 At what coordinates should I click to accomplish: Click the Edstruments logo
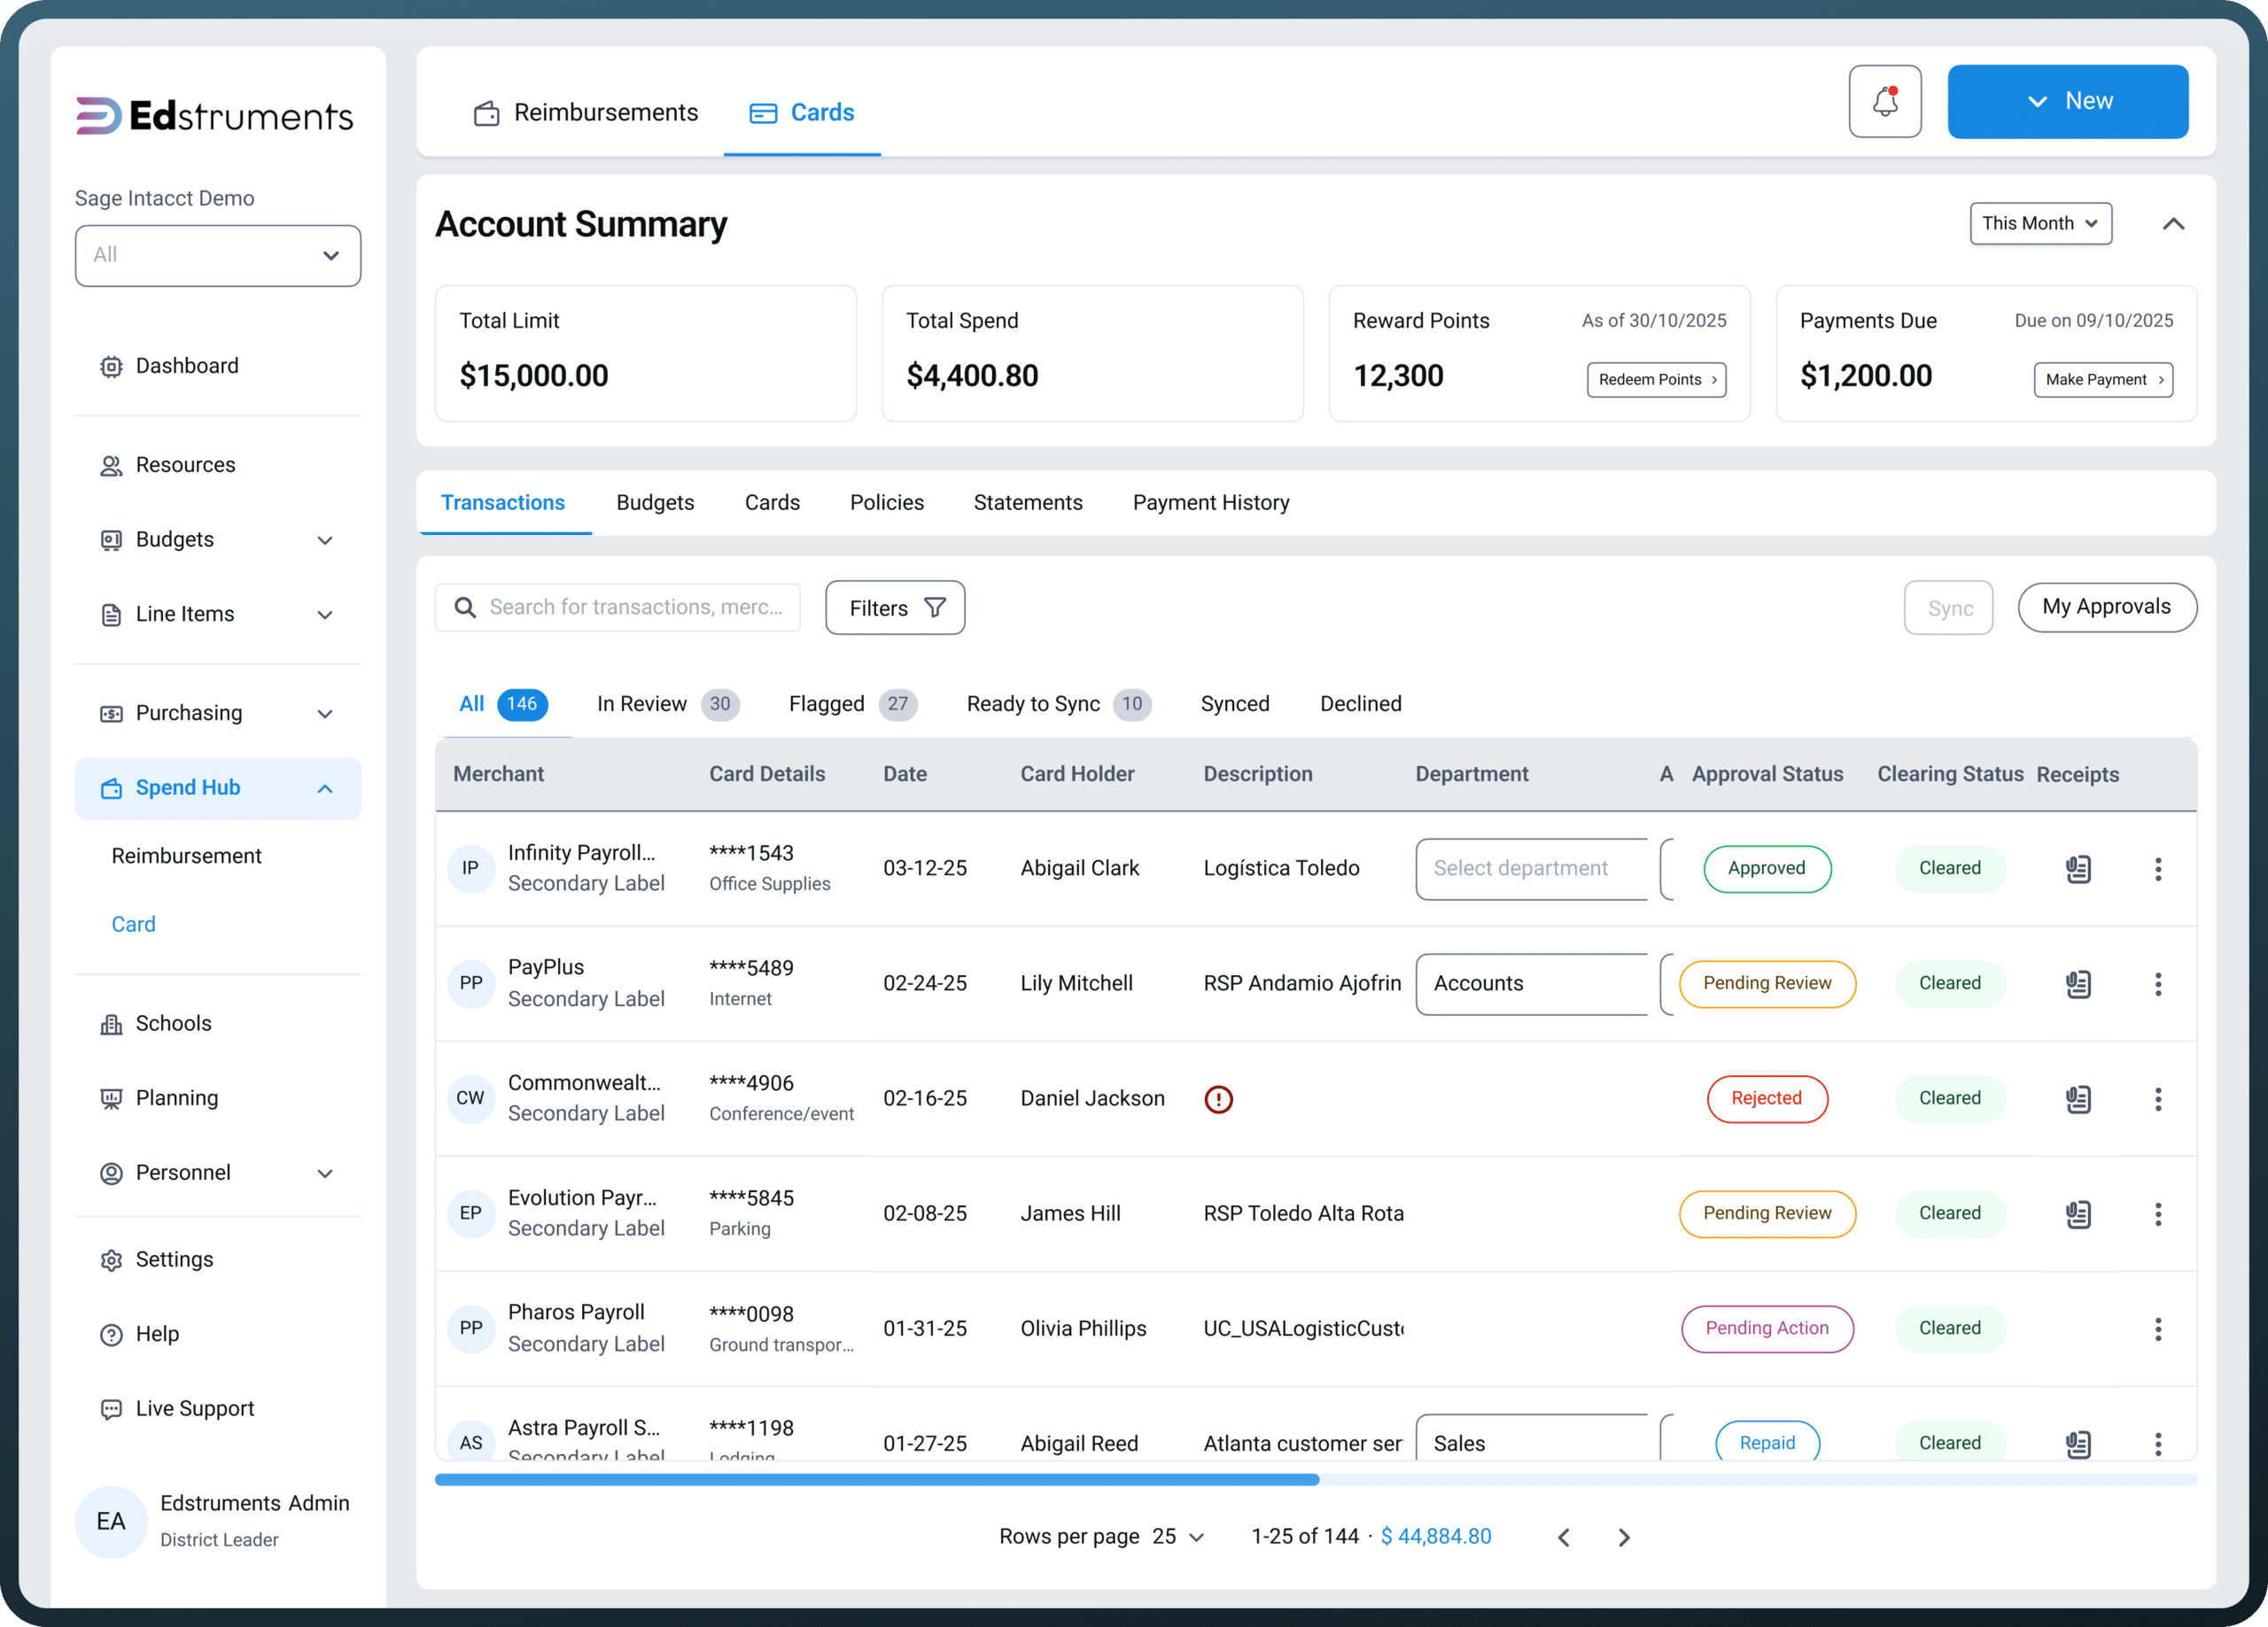214,116
